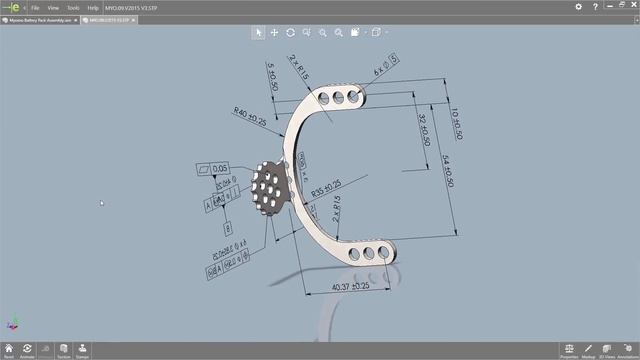Click the greyed-out bottom toolbar tool
Viewport: 640px width, 360px height.
point(45,351)
